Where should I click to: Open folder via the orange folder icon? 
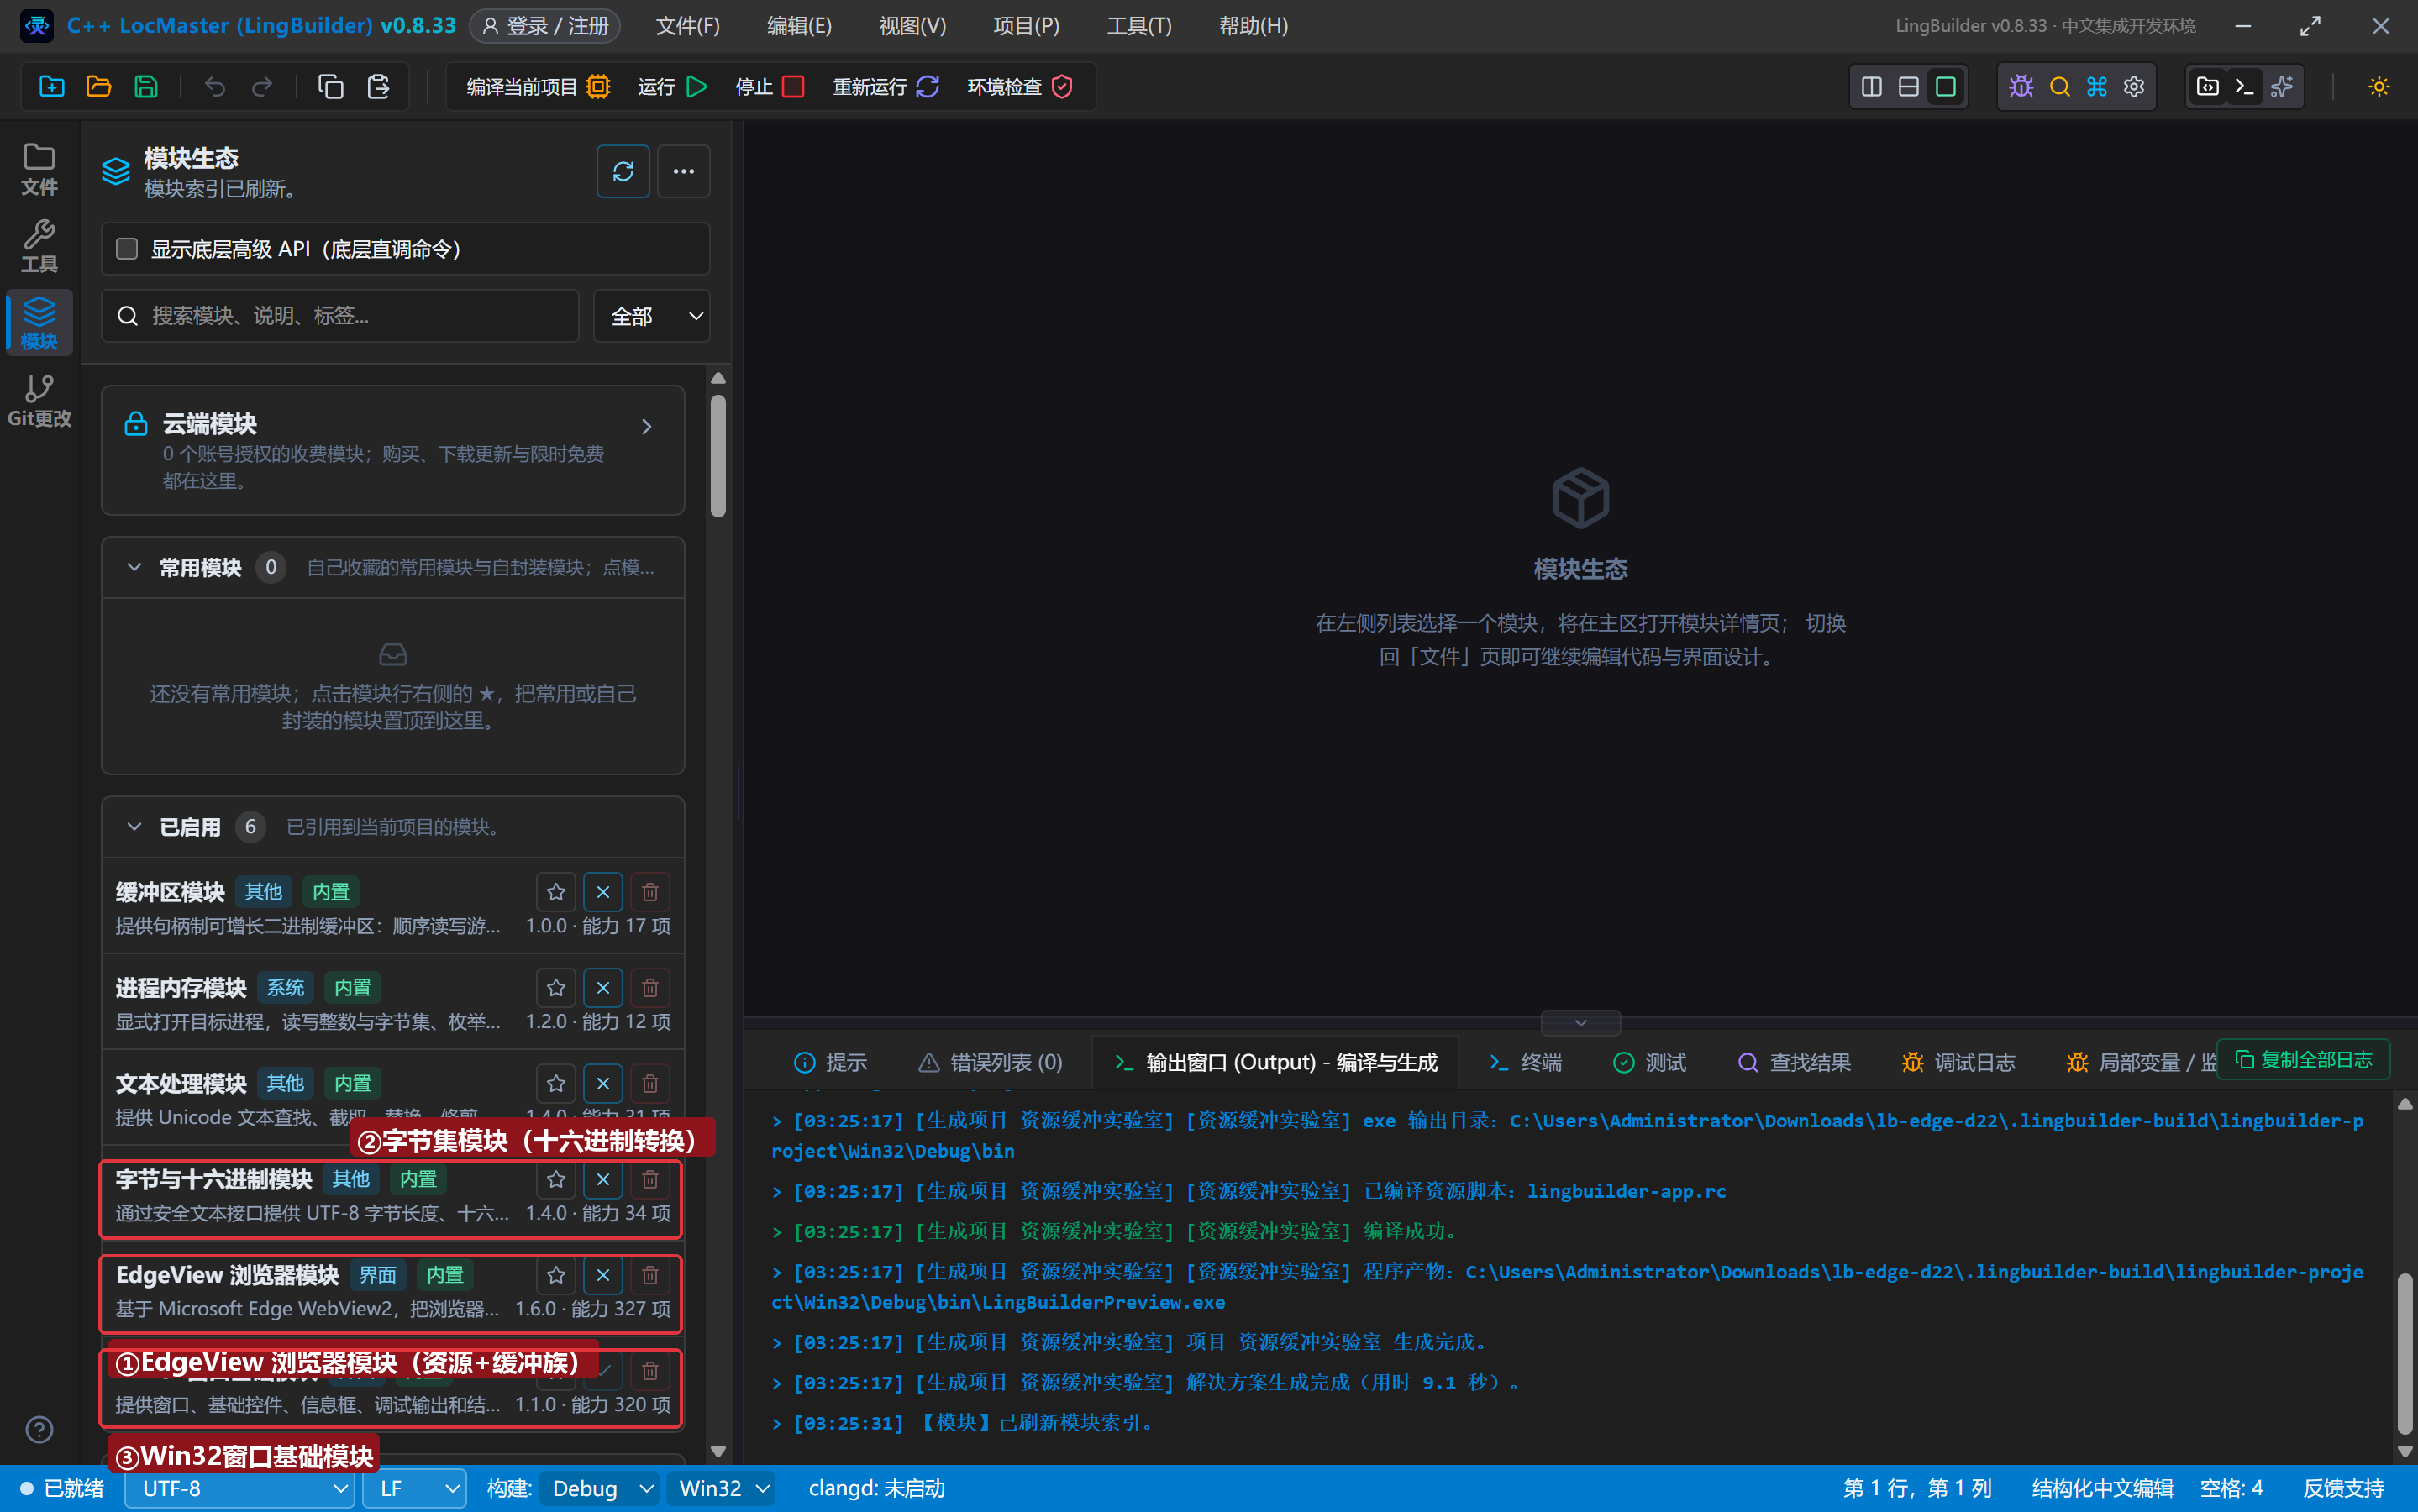point(99,87)
